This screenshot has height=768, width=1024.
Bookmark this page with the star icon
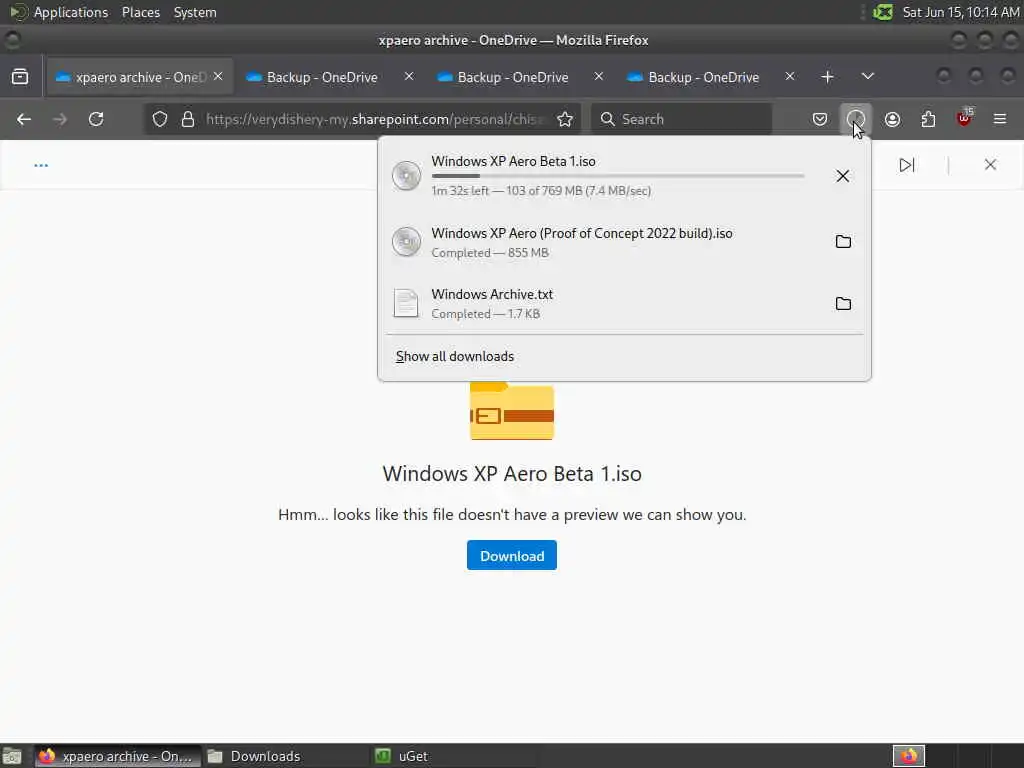click(565, 120)
